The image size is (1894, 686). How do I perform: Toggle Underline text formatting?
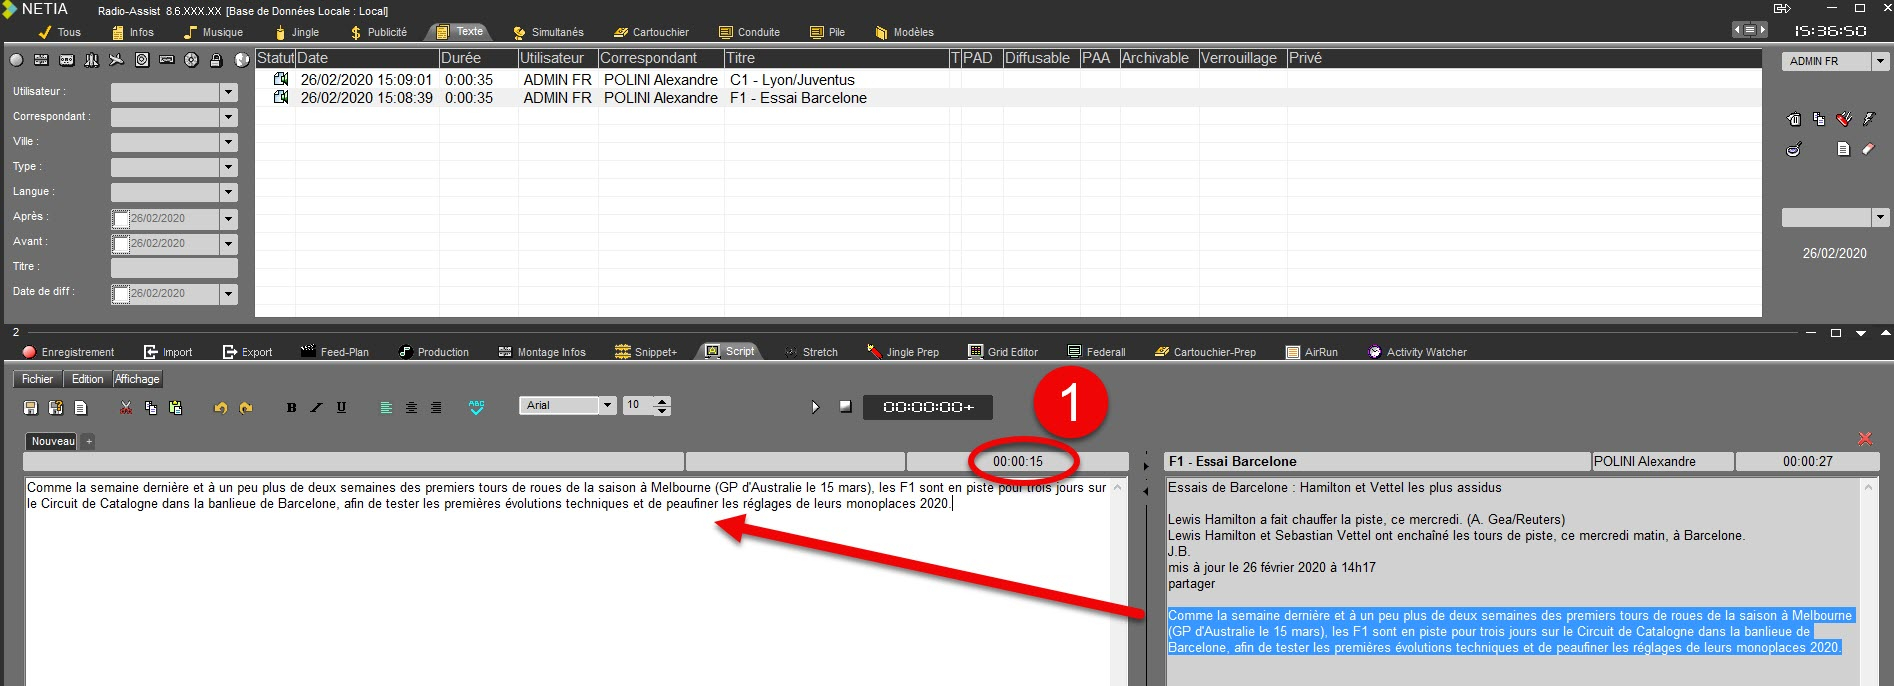341,407
